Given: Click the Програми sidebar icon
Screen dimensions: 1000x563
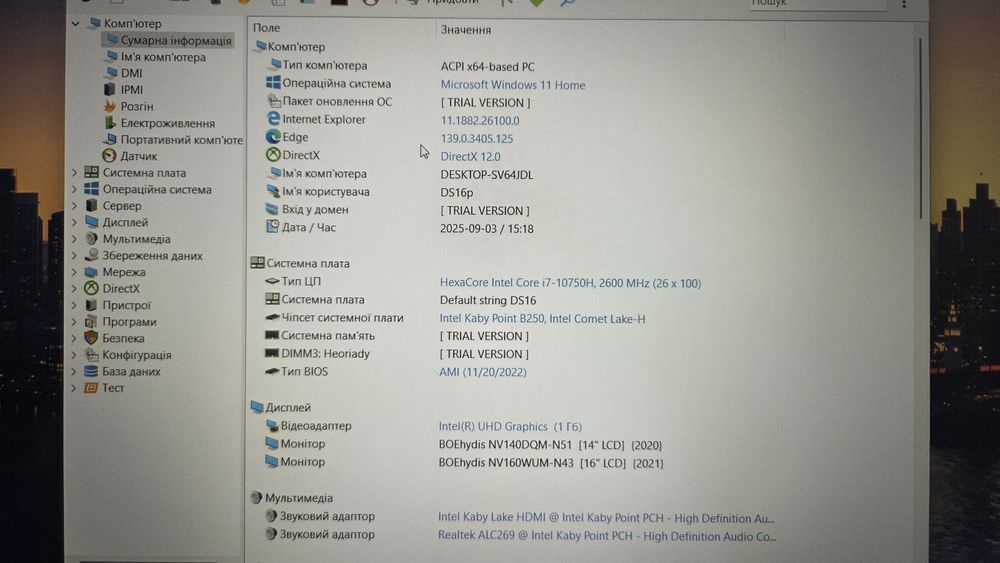Looking at the screenshot, I should [x=91, y=321].
